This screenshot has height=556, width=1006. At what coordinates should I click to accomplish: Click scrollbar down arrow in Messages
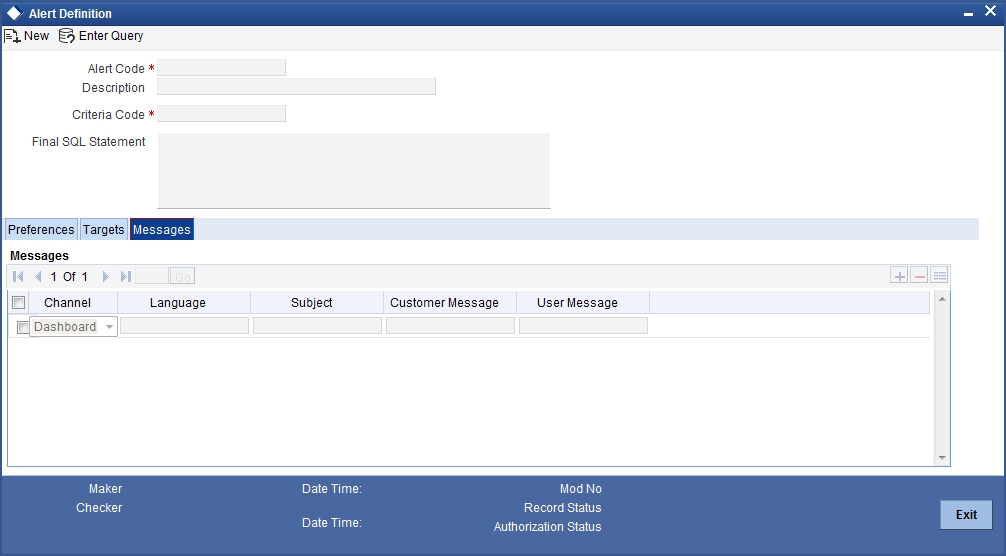pyautogui.click(x=942, y=457)
